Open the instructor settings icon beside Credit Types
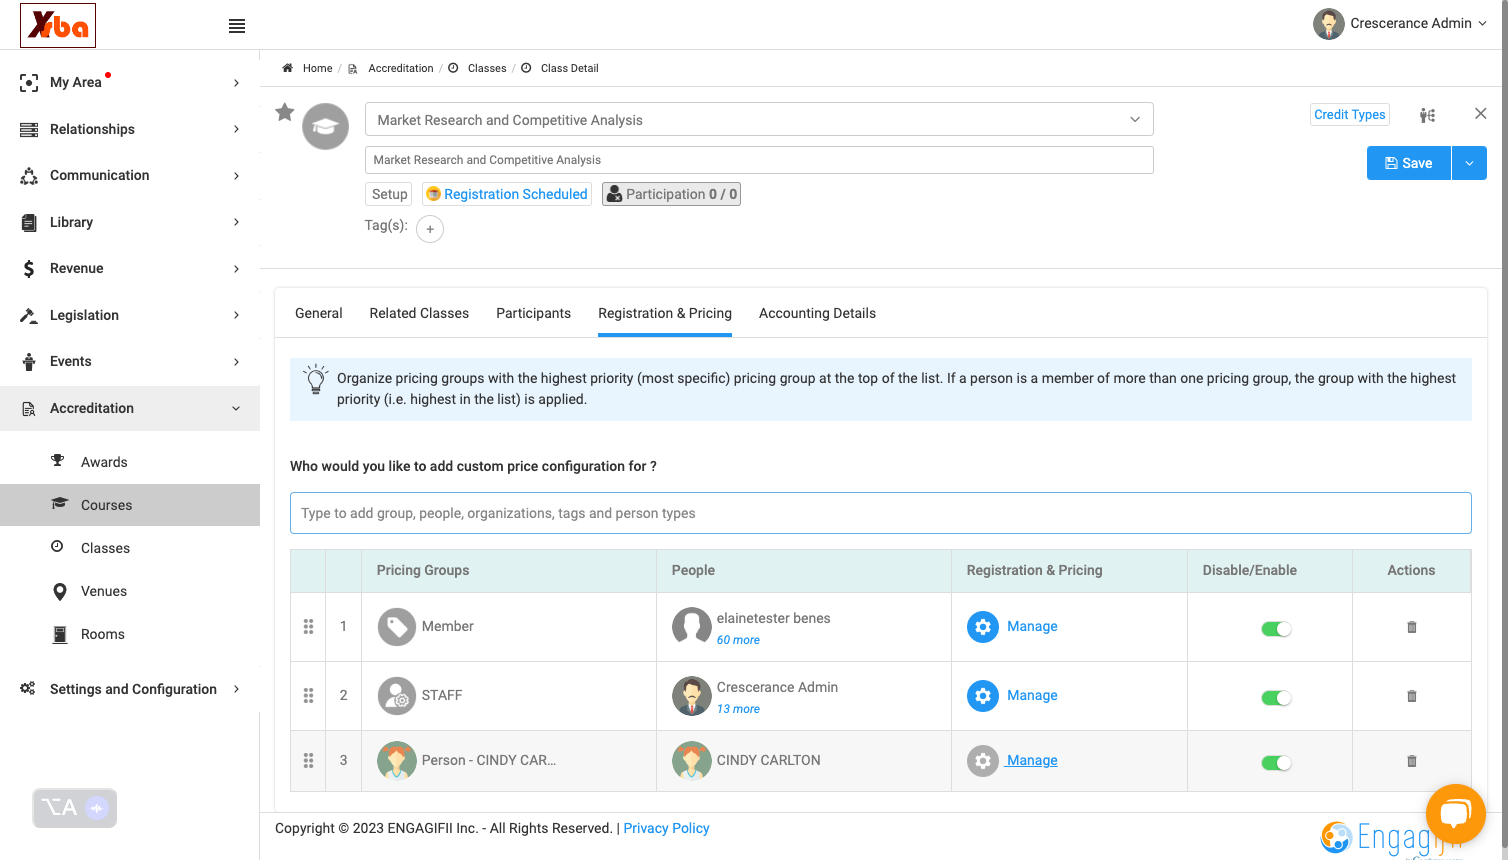 (1428, 115)
